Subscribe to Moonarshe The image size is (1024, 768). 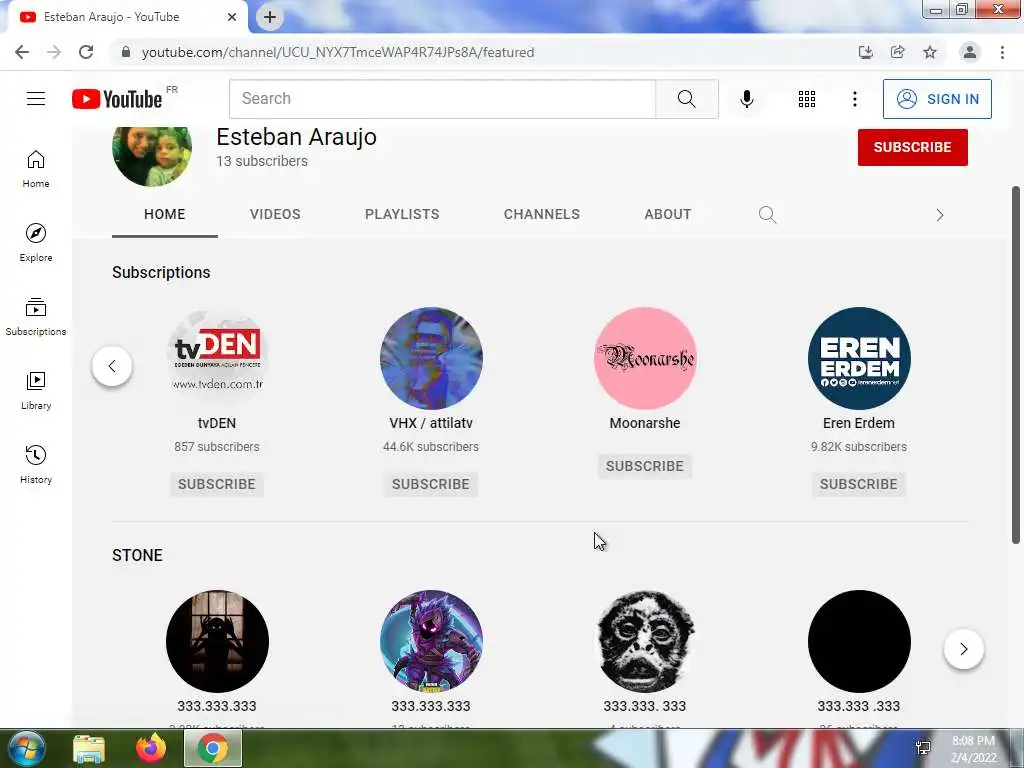tap(645, 466)
